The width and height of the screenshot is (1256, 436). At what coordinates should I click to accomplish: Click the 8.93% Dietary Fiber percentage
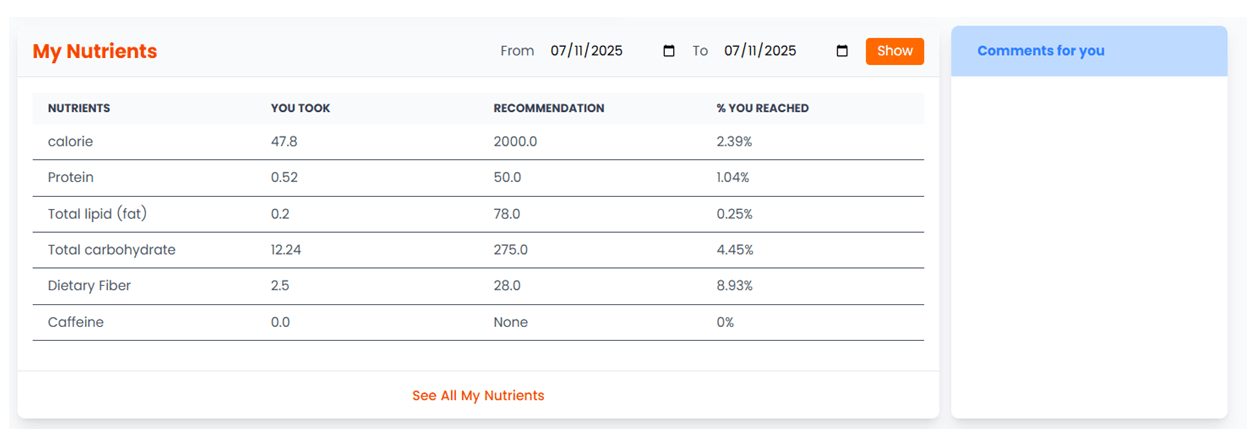[x=735, y=286]
